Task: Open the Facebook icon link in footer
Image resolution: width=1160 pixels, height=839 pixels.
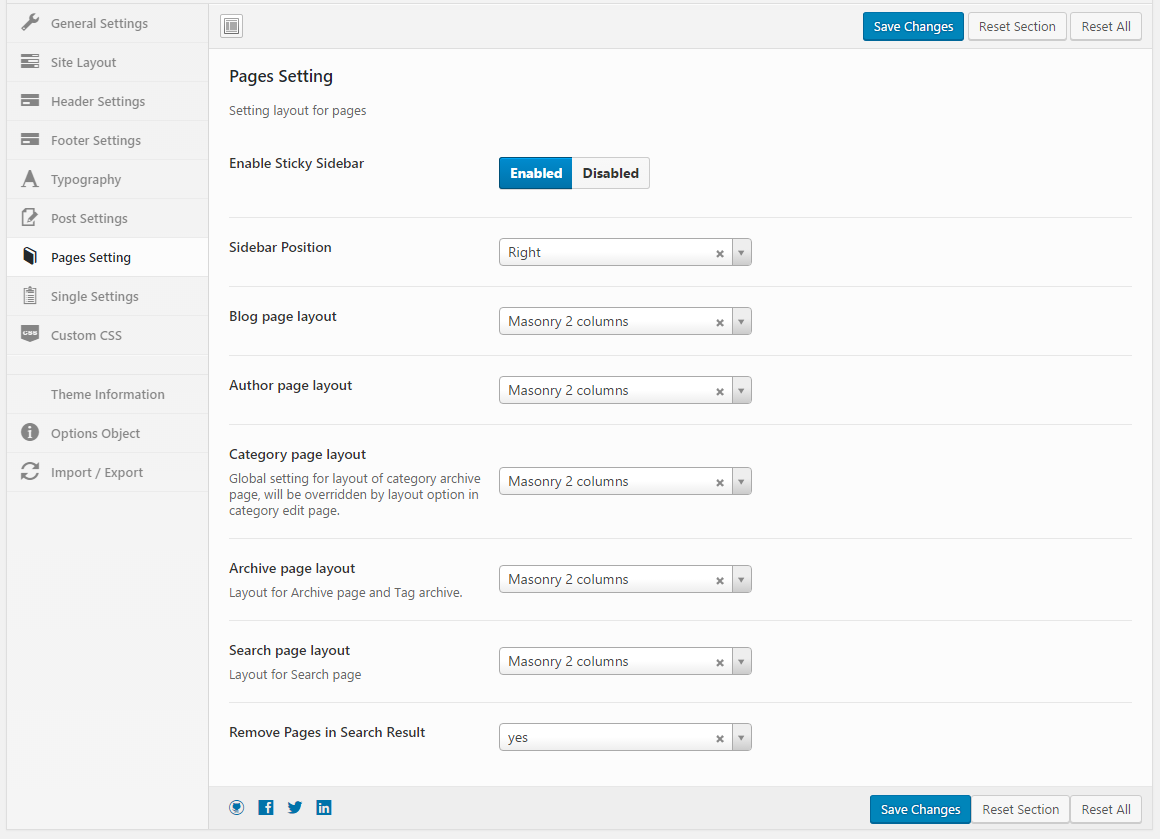Action: pos(266,808)
